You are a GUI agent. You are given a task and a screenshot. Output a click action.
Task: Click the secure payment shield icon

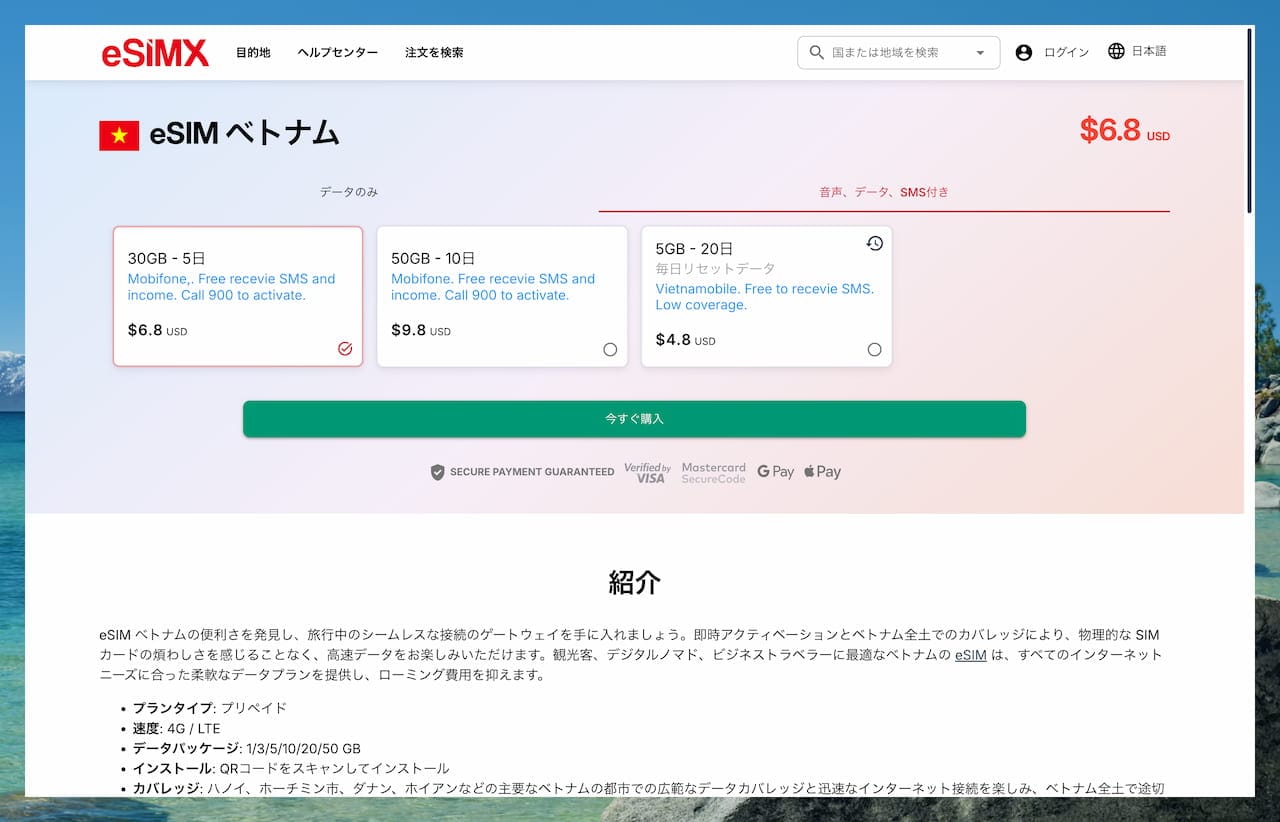pos(437,472)
